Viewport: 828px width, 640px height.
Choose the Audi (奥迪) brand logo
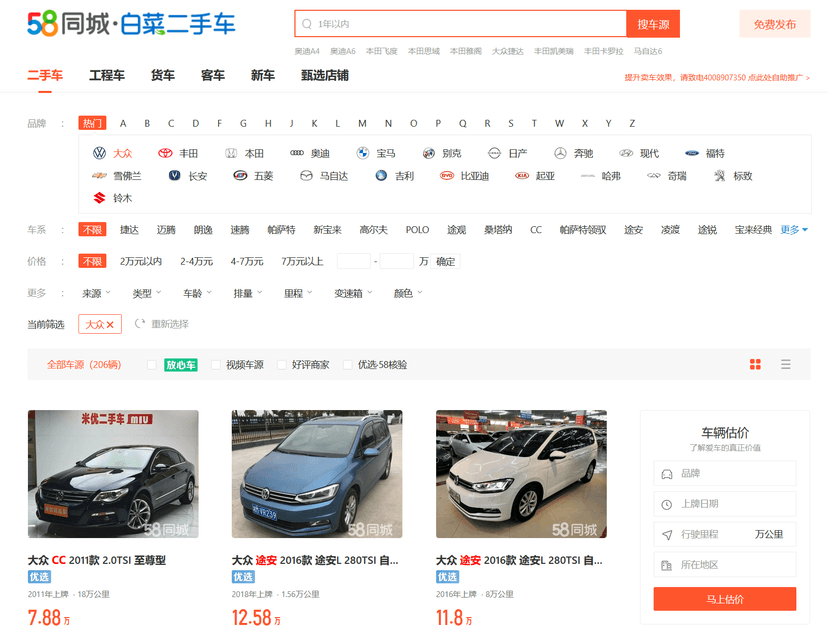(297, 153)
